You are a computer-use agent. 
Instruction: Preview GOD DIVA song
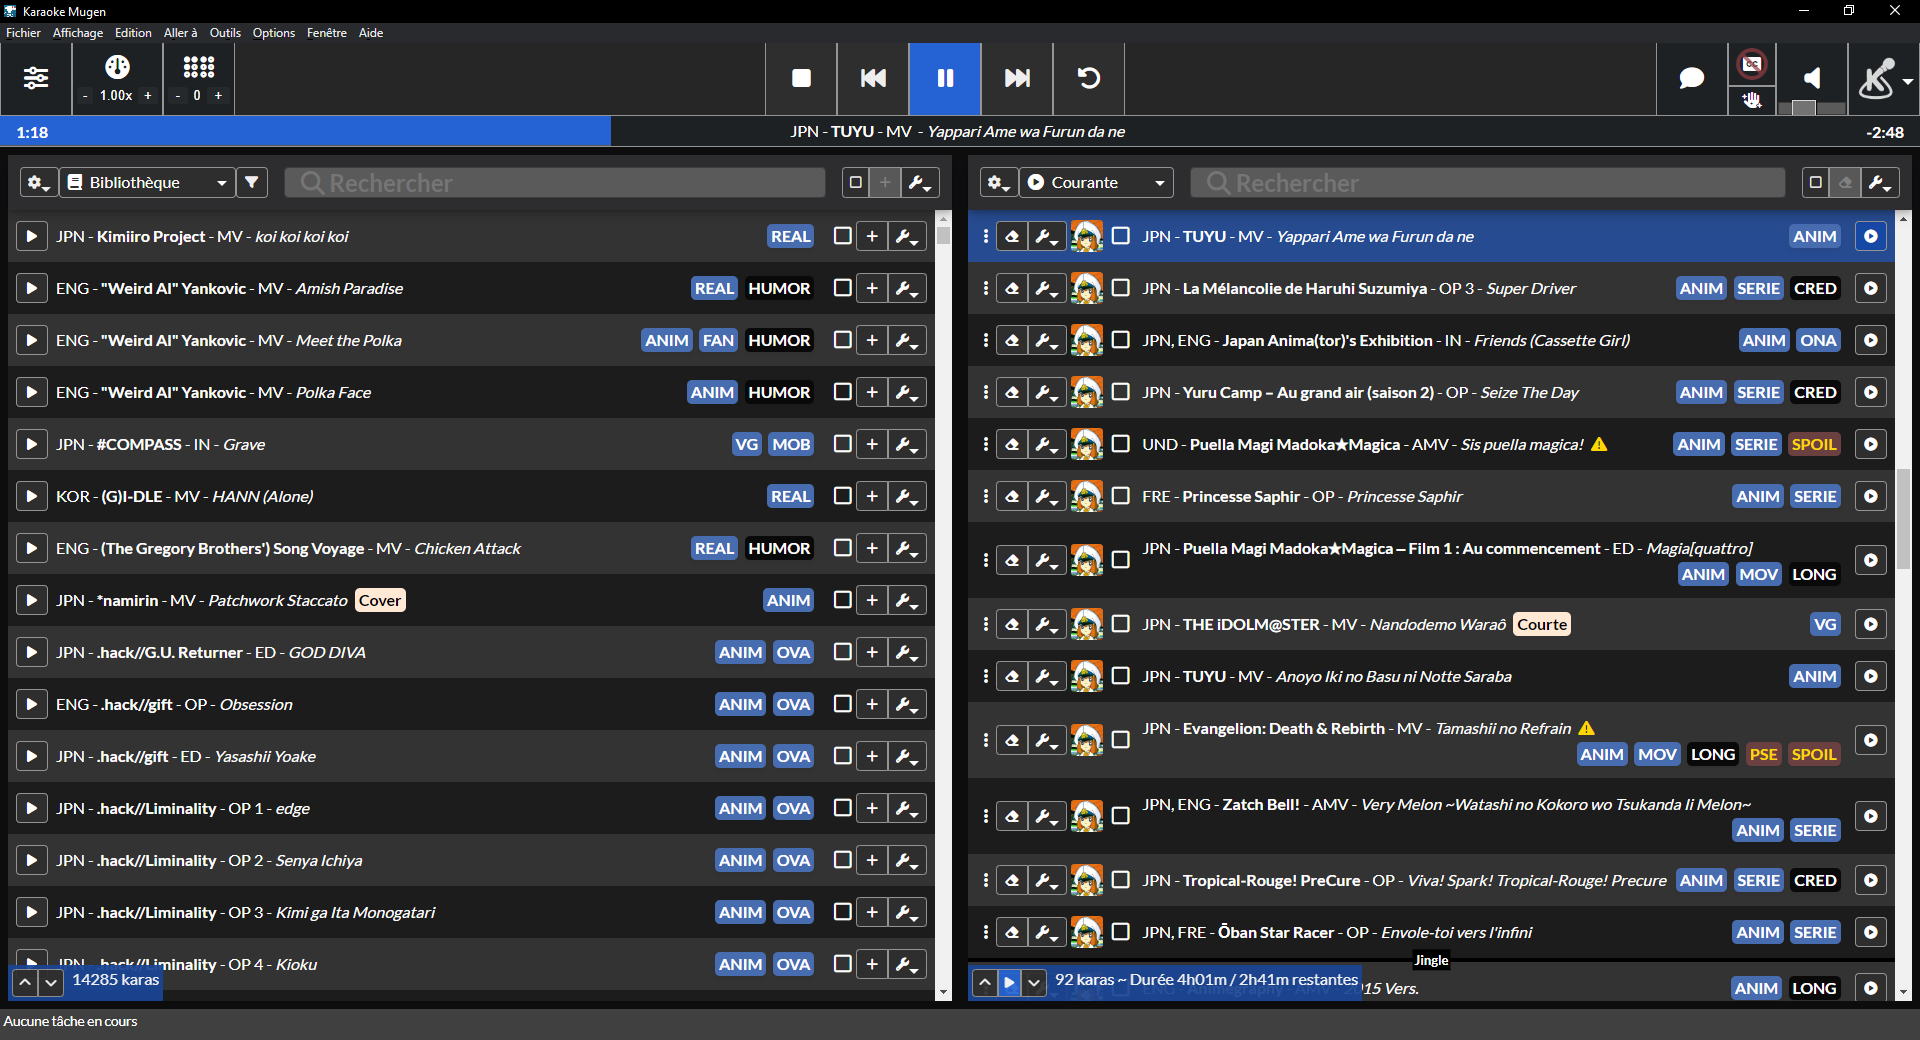pos(31,653)
